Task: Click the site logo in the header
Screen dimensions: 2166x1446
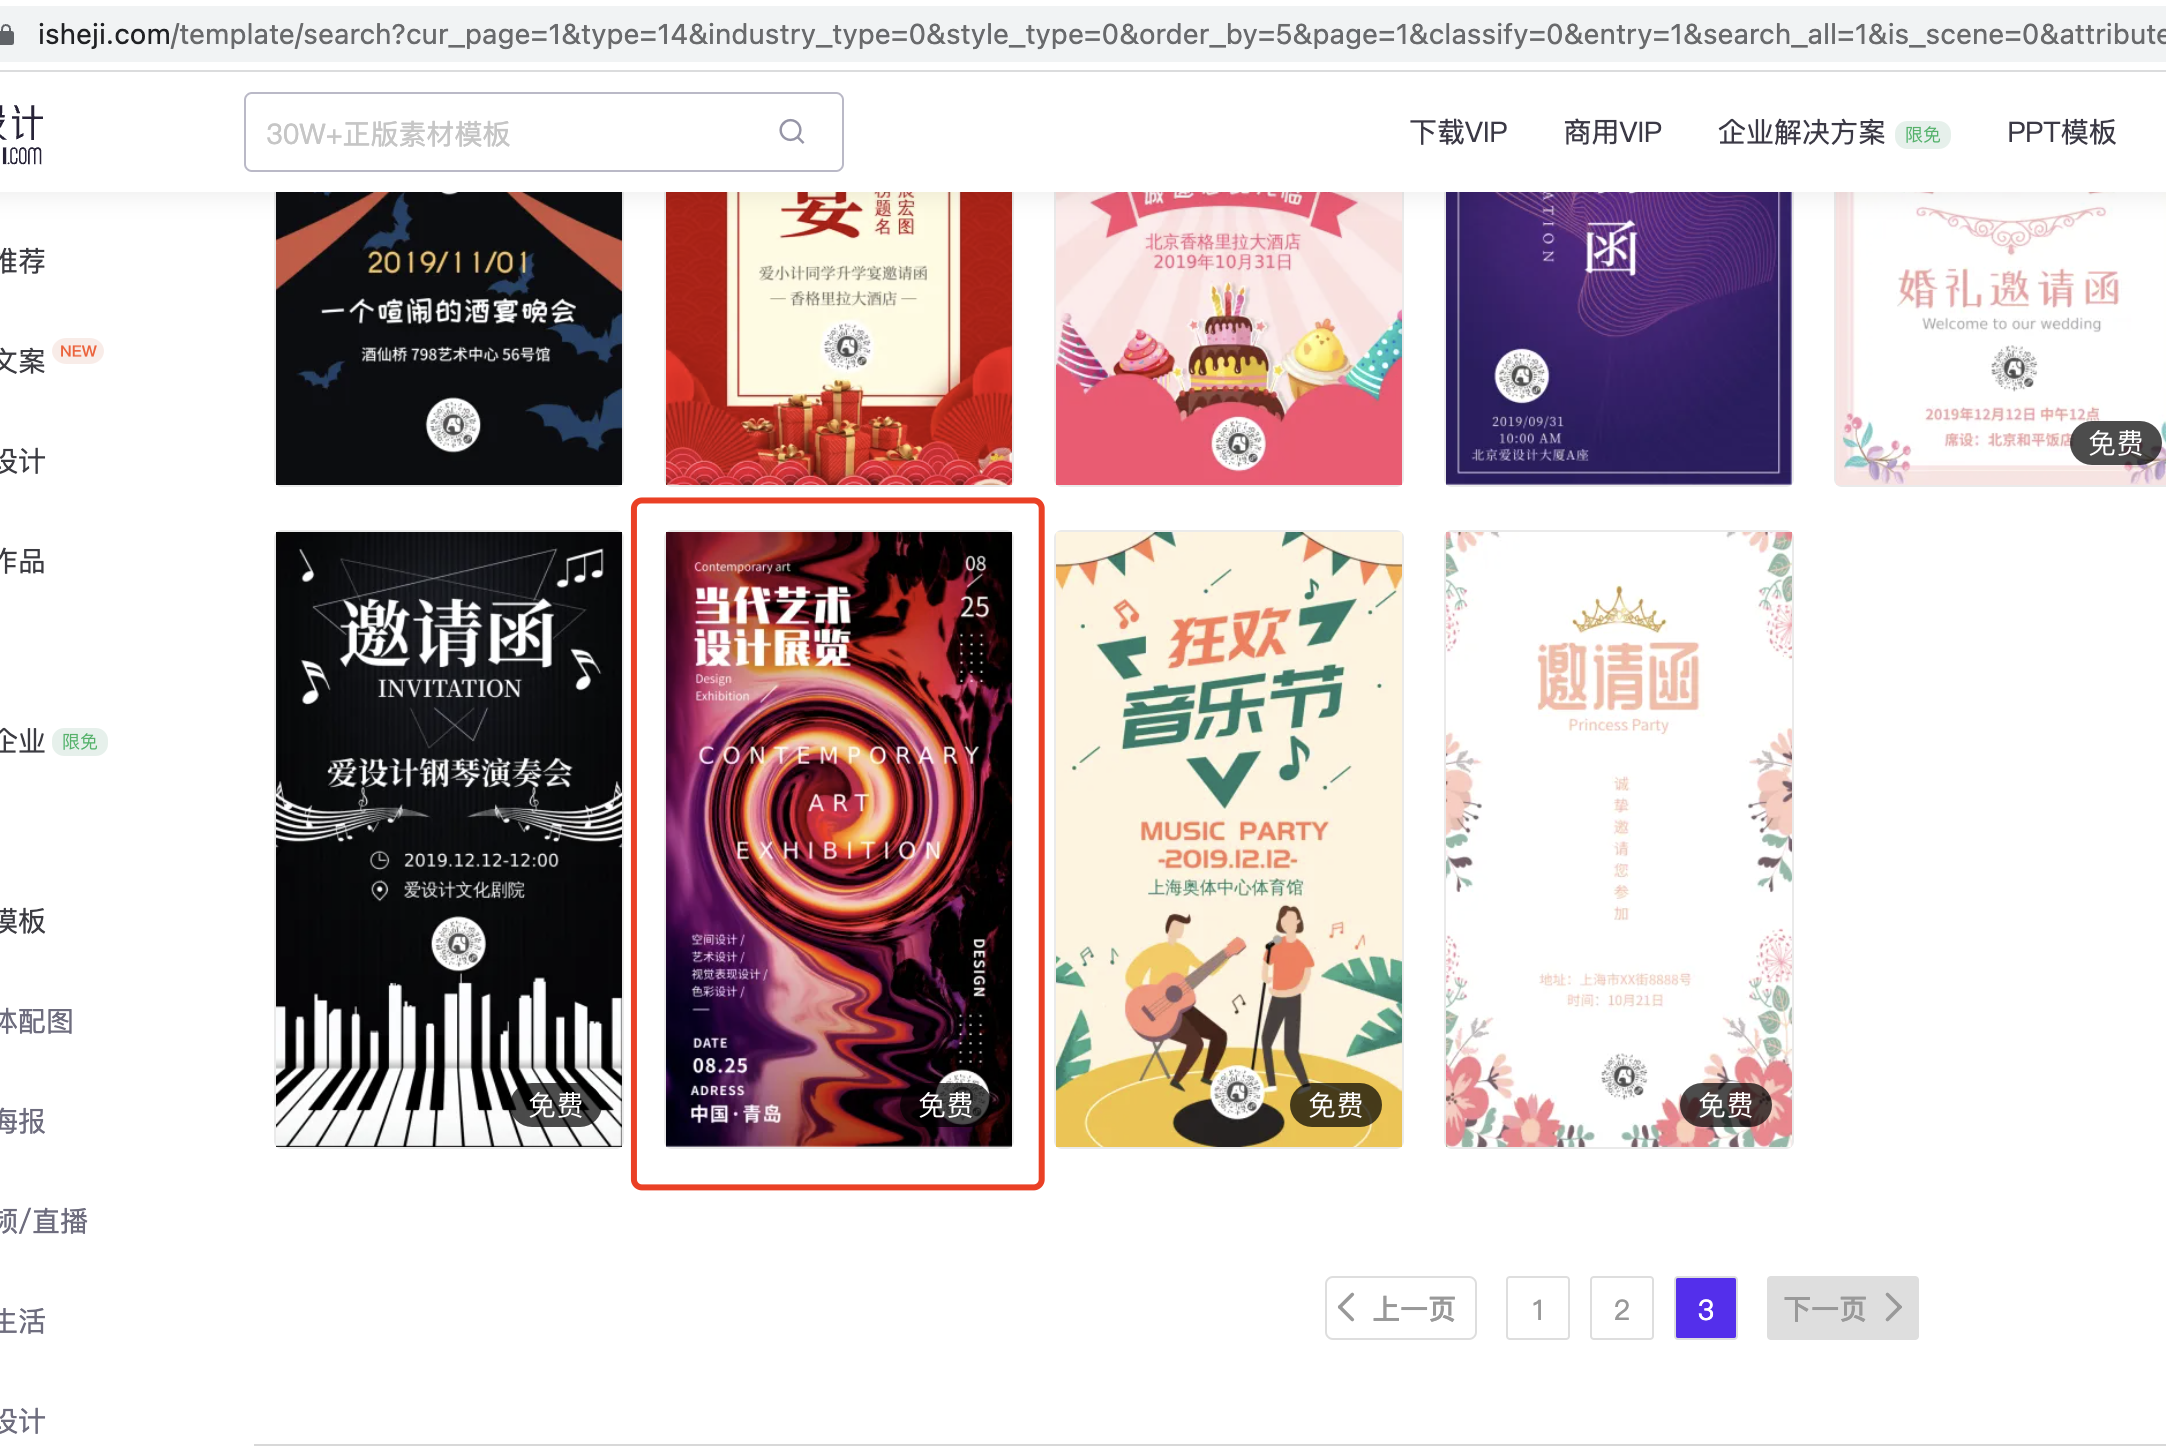Action: (x=22, y=134)
